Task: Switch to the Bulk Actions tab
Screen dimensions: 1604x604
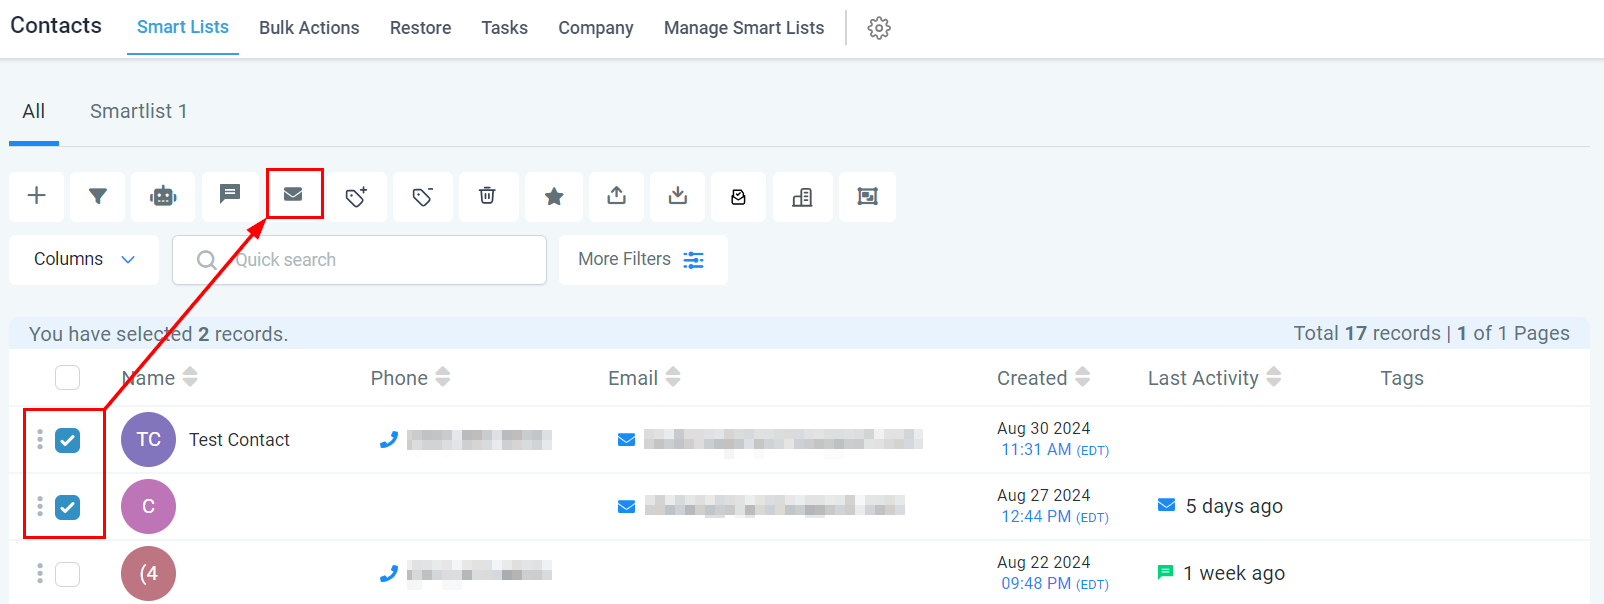Action: click(309, 28)
